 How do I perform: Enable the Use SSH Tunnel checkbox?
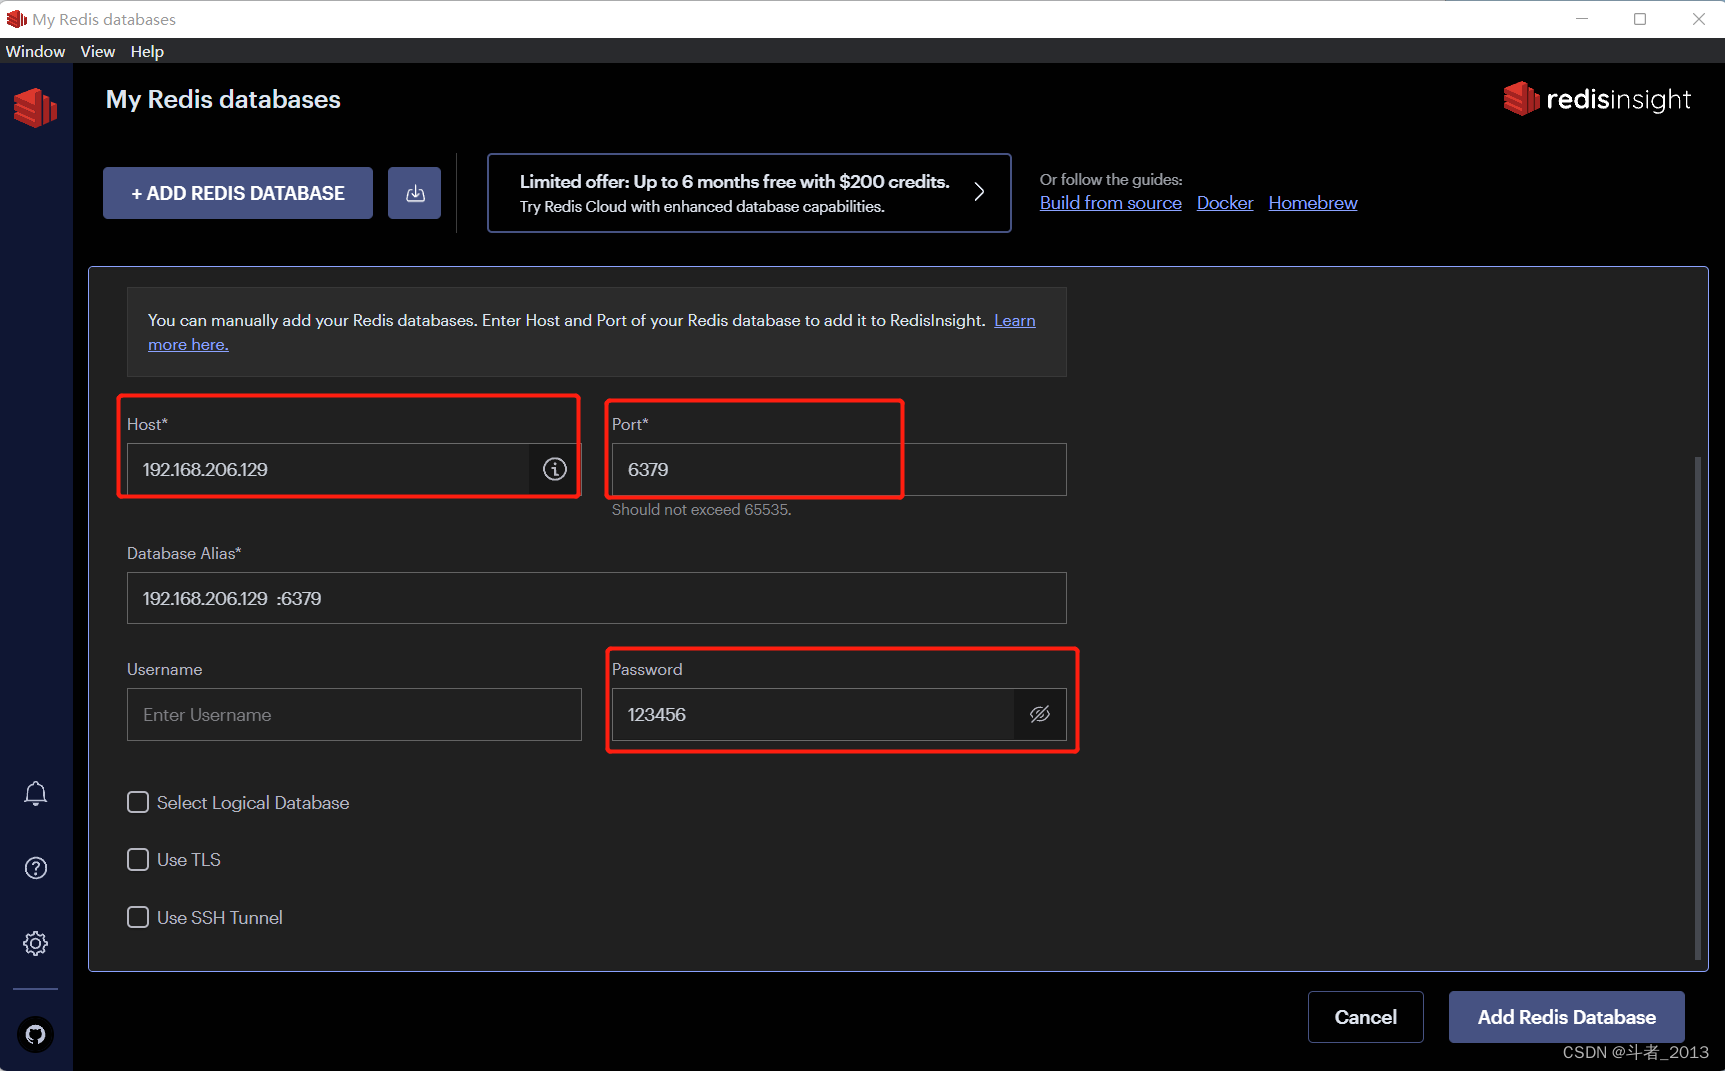(x=138, y=917)
